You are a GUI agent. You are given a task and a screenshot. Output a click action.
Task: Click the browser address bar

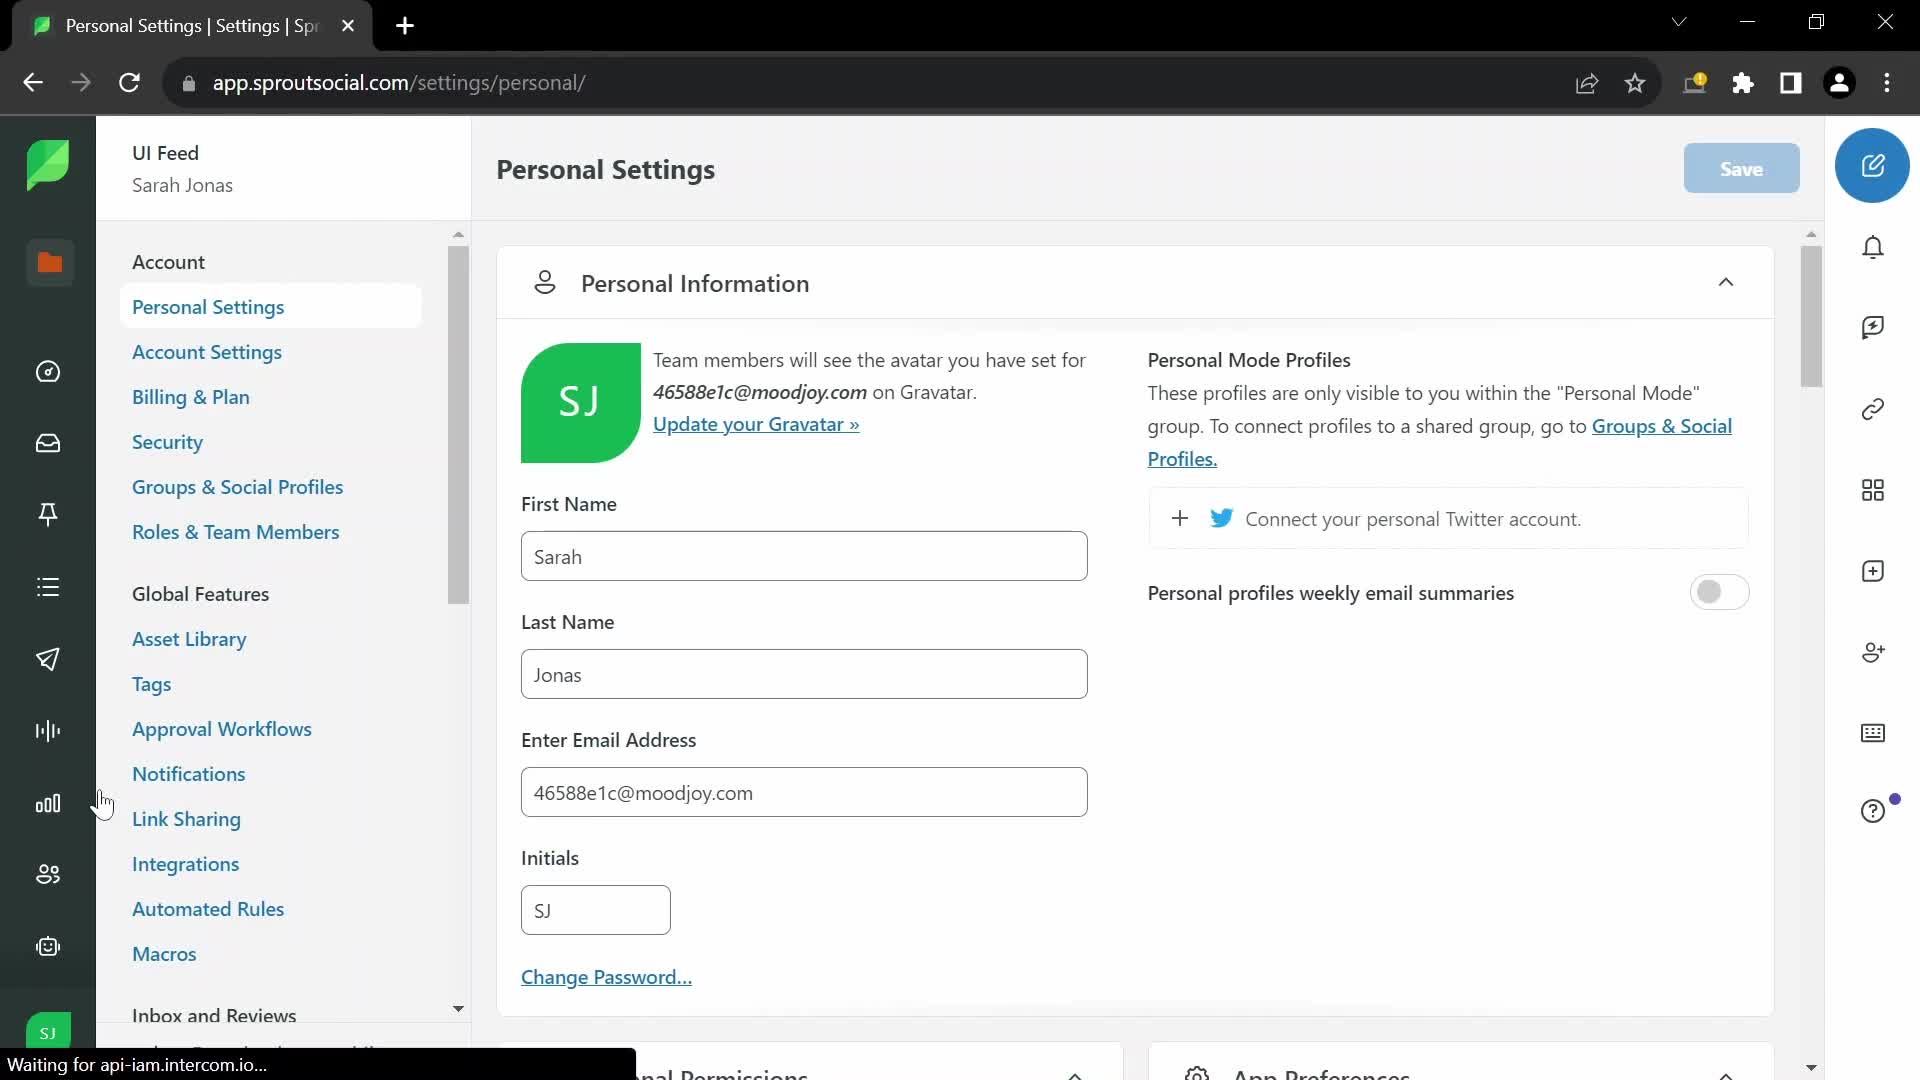point(880,83)
